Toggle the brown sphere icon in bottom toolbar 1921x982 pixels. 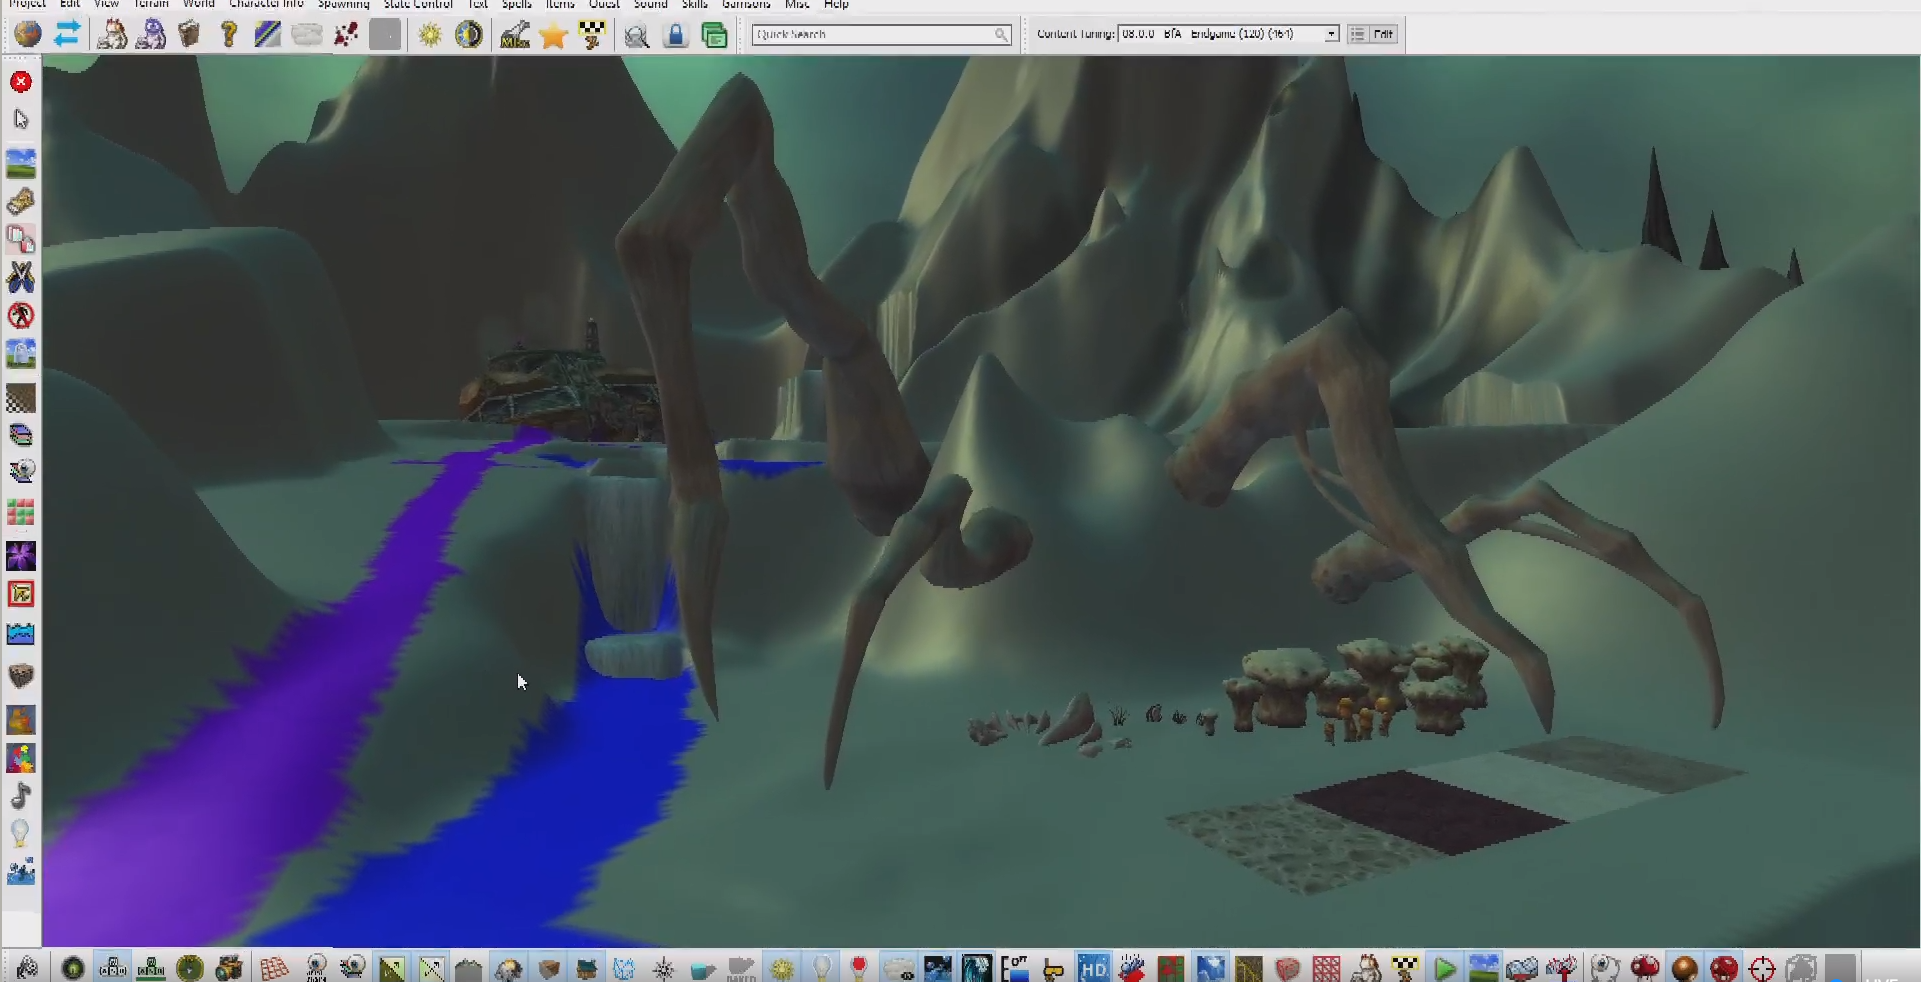pos(1685,968)
